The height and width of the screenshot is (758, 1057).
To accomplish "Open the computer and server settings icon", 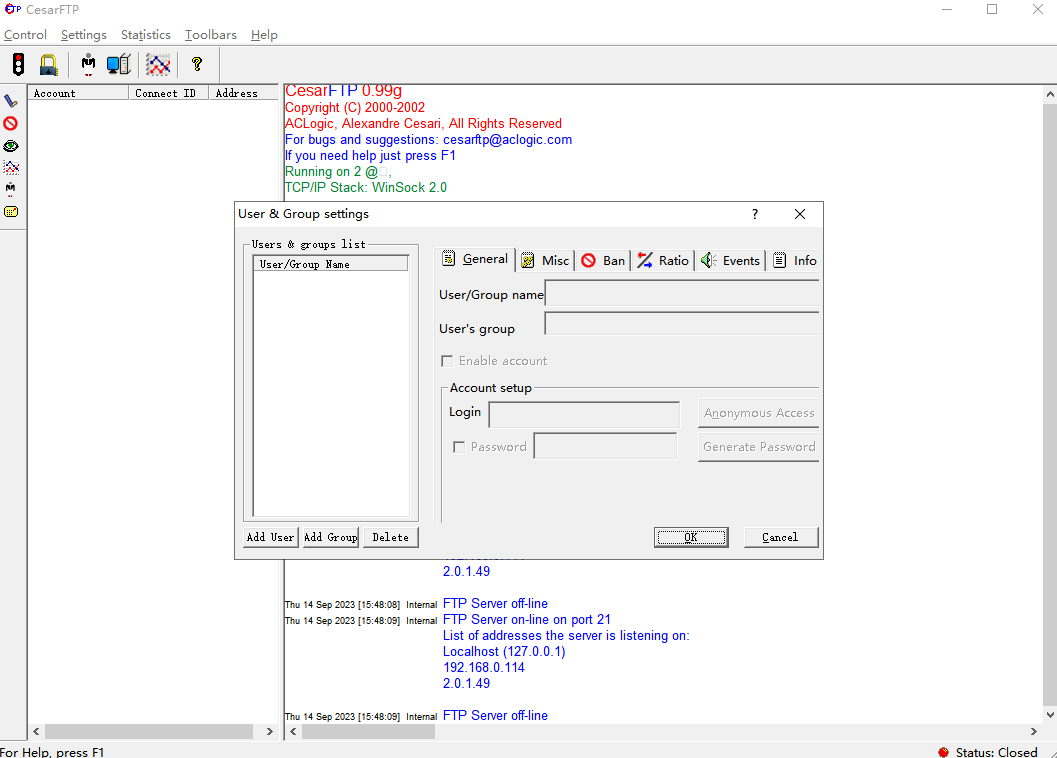I will click(119, 65).
